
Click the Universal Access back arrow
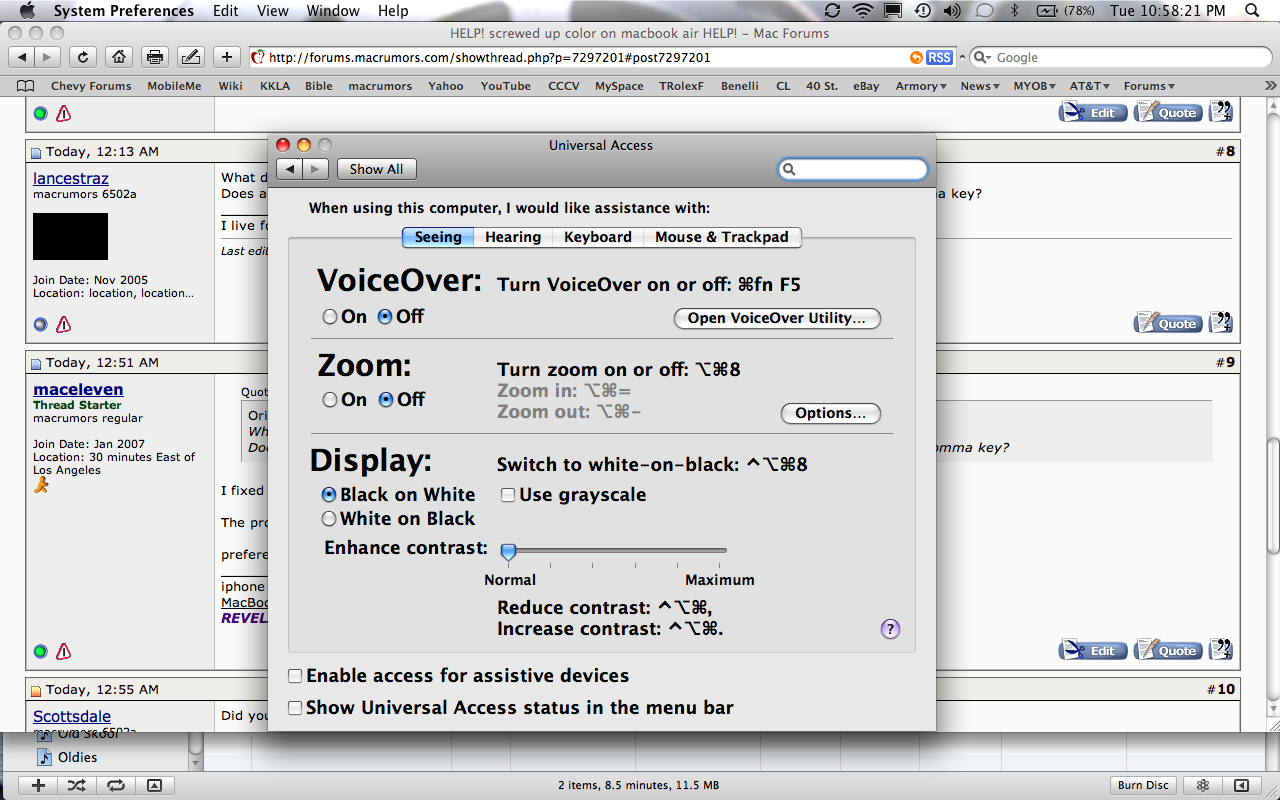click(290, 169)
